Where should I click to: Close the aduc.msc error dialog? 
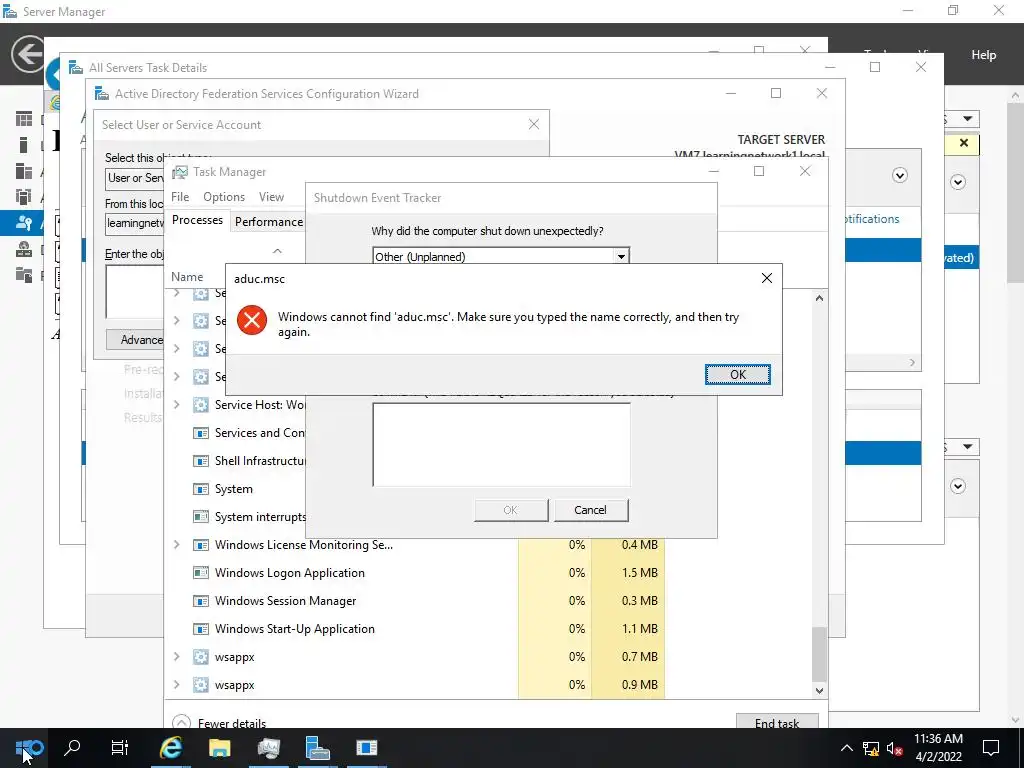(767, 278)
